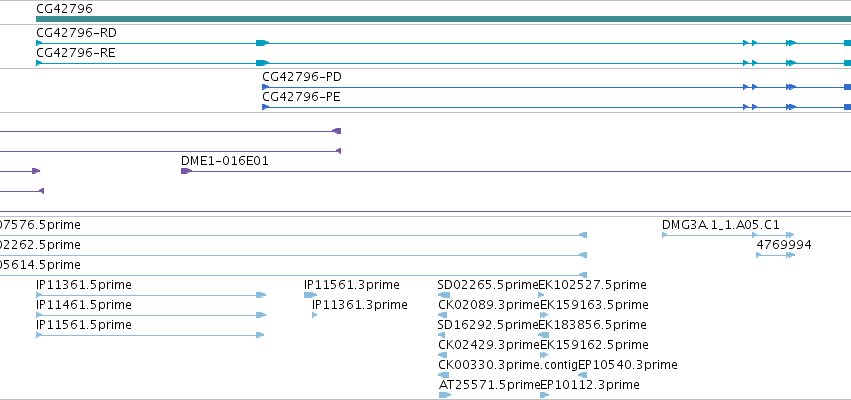The height and width of the screenshot is (400, 851).
Task: Click the partial 05614.5prime label
Action: 40,265
